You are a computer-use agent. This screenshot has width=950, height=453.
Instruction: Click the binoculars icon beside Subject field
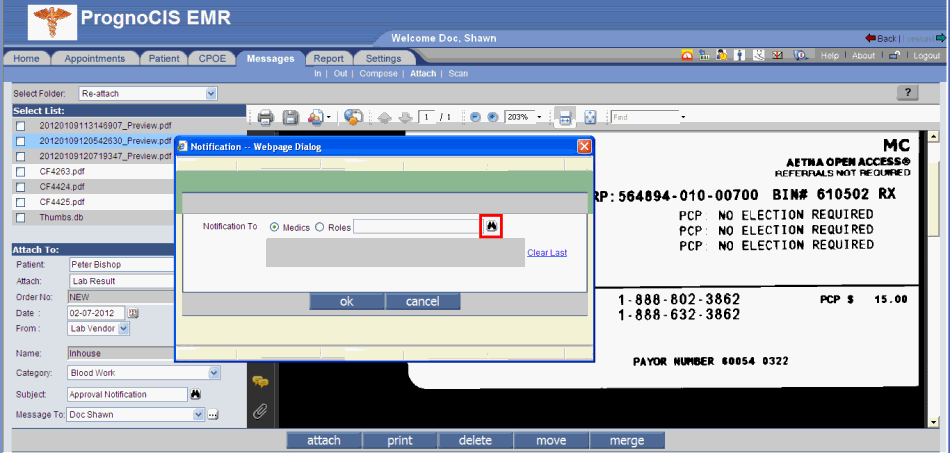(195, 394)
